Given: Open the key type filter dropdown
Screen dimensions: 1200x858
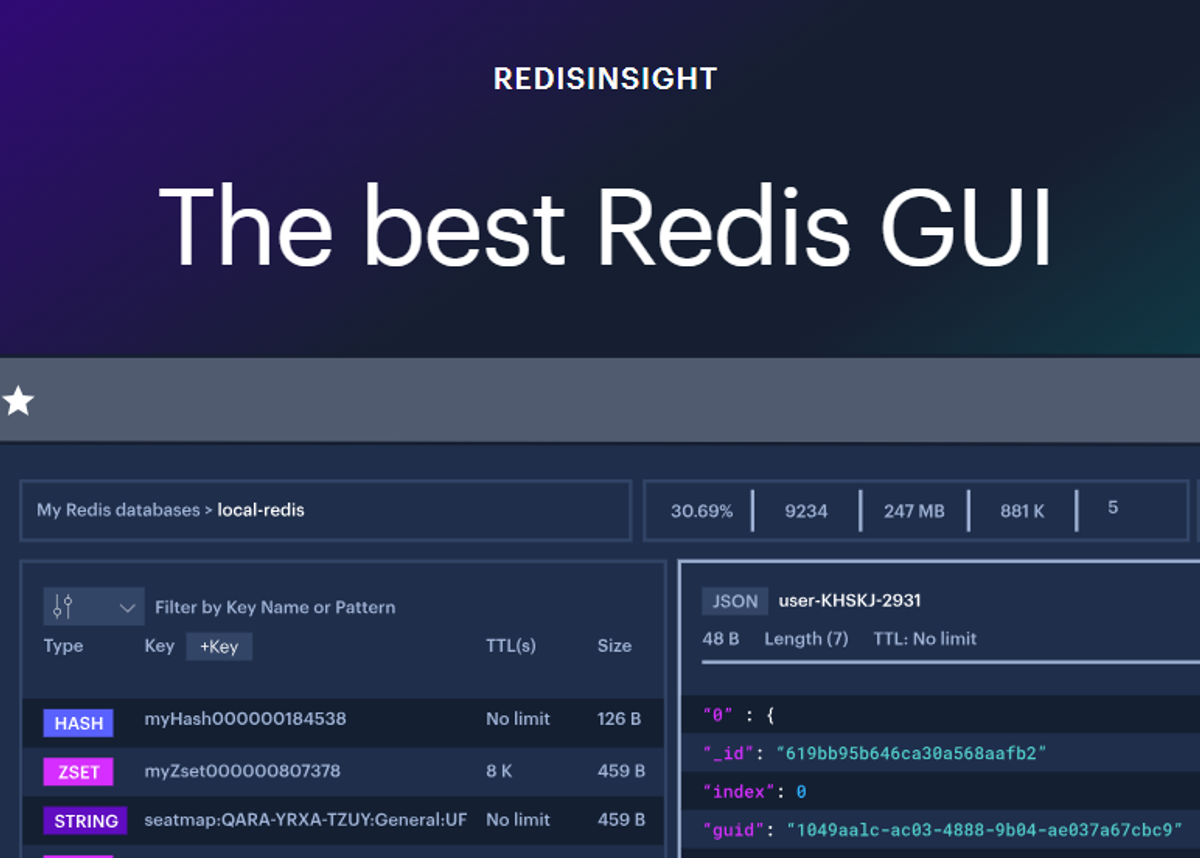Looking at the screenshot, I should point(126,607).
